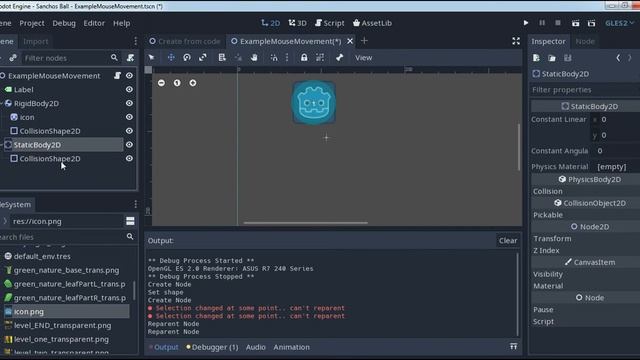This screenshot has height=360, width=640.
Task: Hide StaticBody2D's CollisionShape2D node
Action: coord(129,158)
